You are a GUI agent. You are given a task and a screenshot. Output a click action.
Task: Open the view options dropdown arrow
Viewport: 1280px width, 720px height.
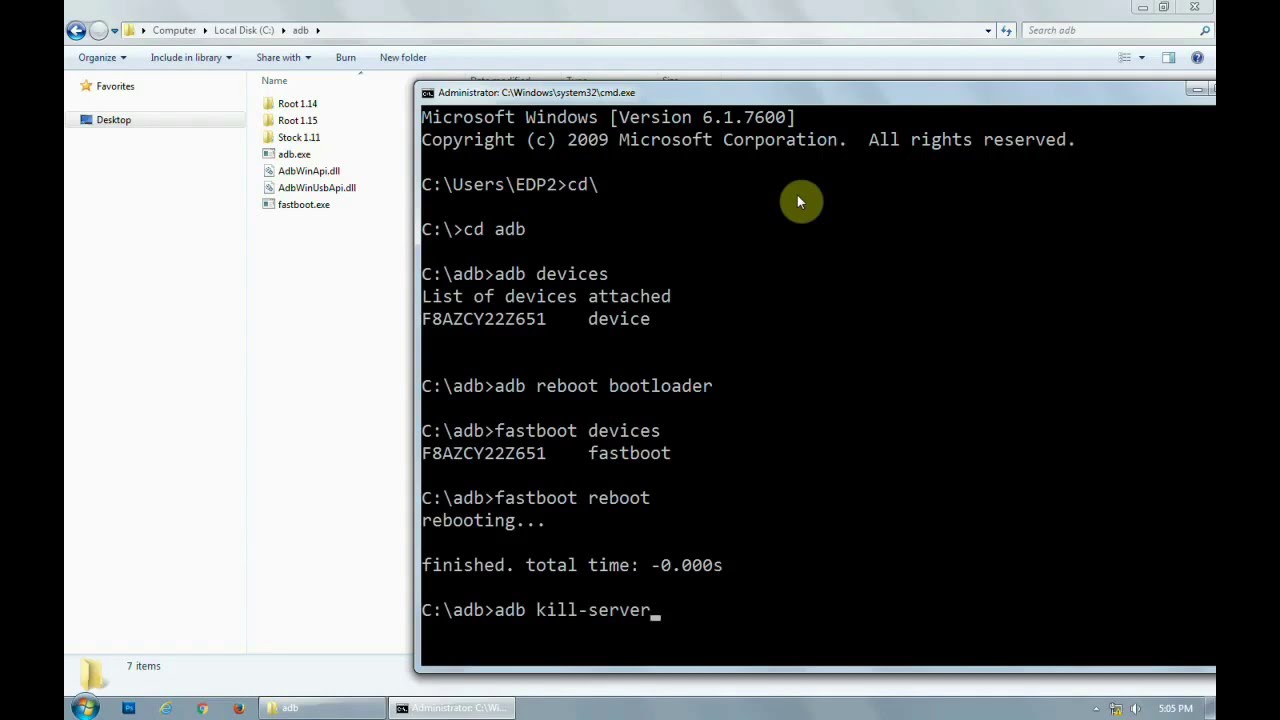tap(1141, 58)
